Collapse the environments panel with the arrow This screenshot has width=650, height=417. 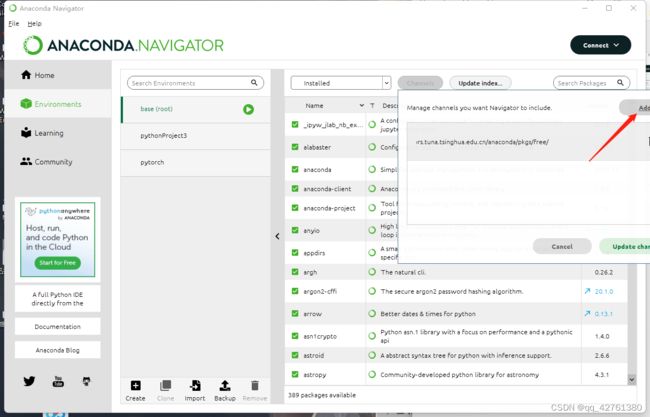(x=277, y=236)
